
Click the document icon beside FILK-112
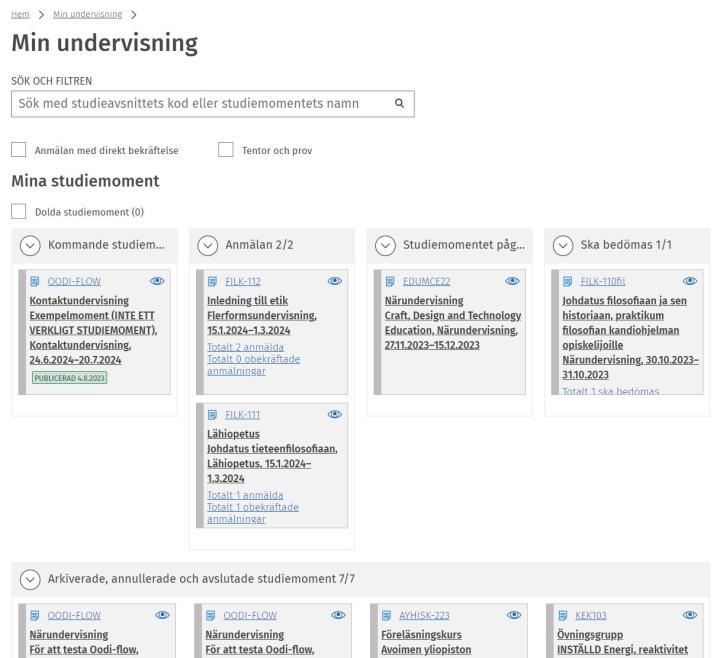(212, 282)
